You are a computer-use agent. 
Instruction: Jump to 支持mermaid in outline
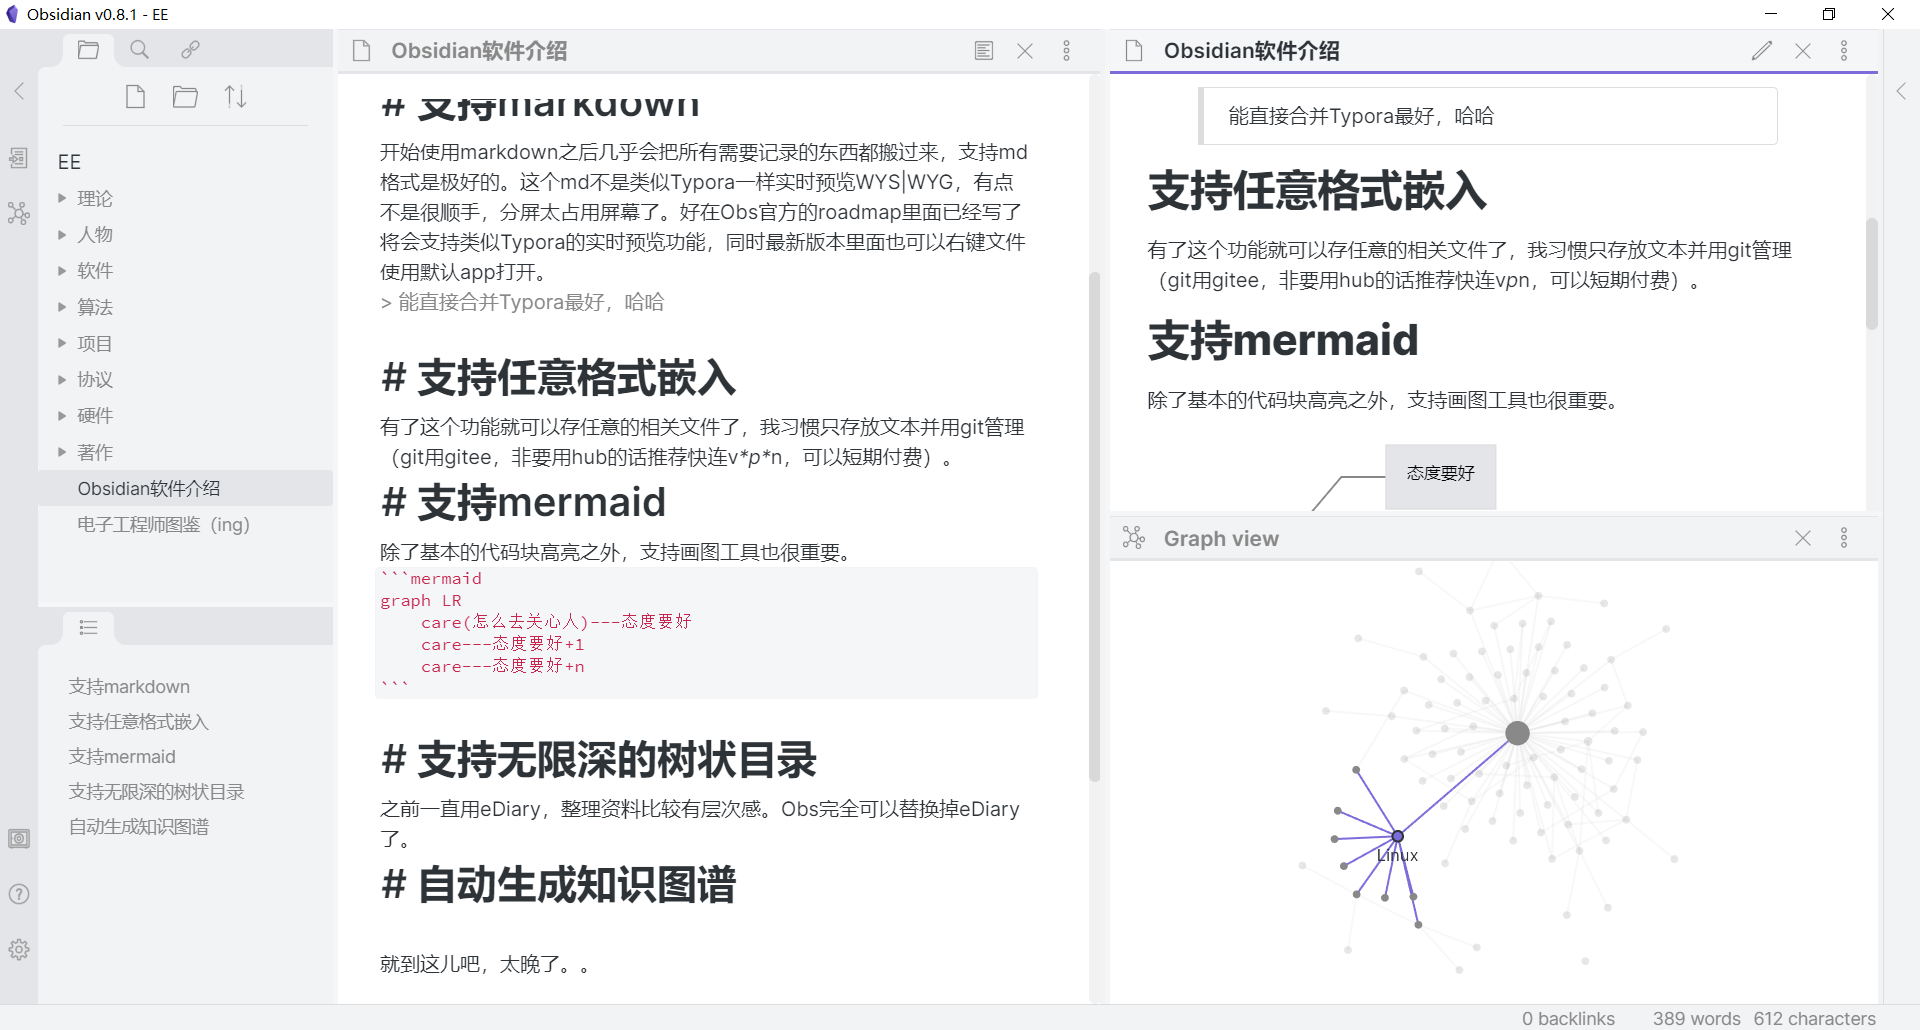coord(122,756)
